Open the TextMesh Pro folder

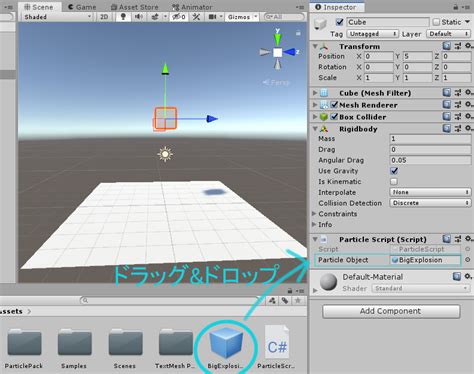pyautogui.click(x=175, y=348)
